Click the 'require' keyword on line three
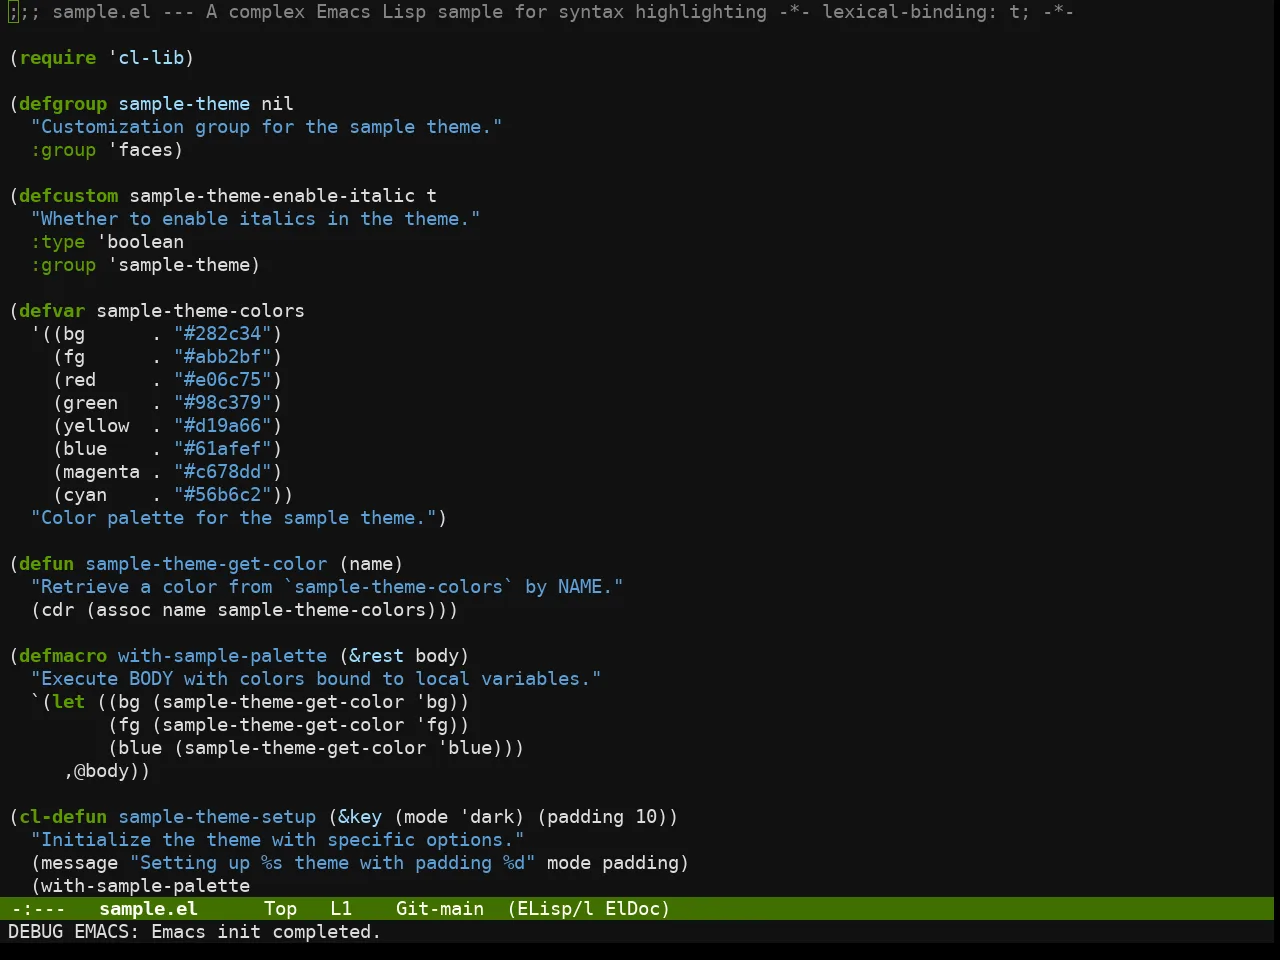The image size is (1280, 960). pyautogui.click(x=58, y=58)
